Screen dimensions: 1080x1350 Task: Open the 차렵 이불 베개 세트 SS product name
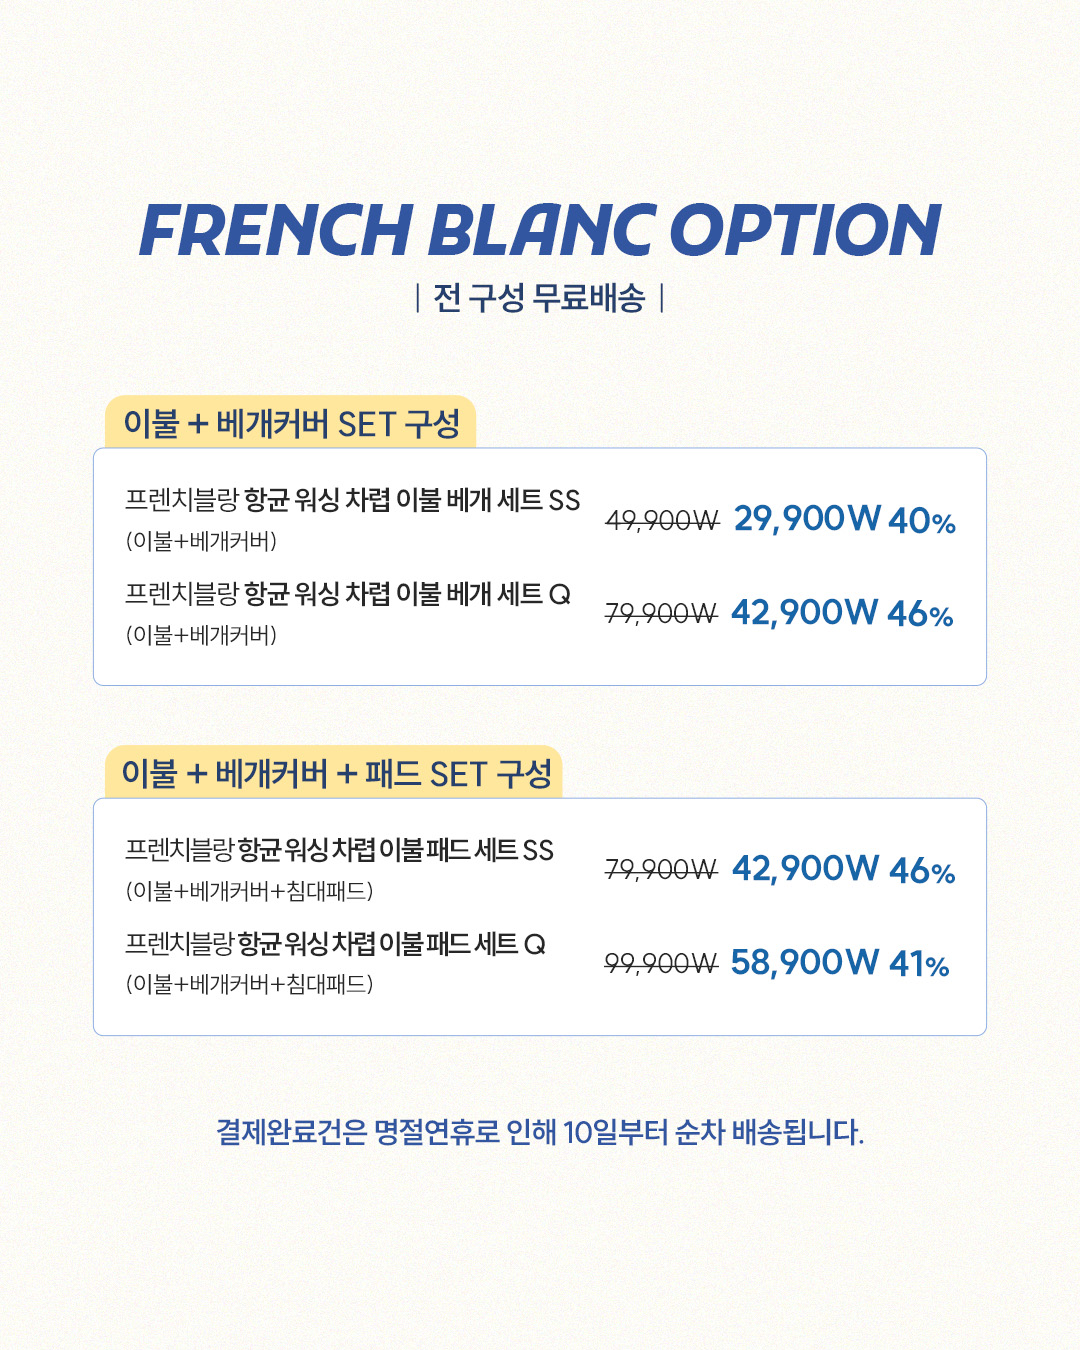pyautogui.click(x=352, y=500)
